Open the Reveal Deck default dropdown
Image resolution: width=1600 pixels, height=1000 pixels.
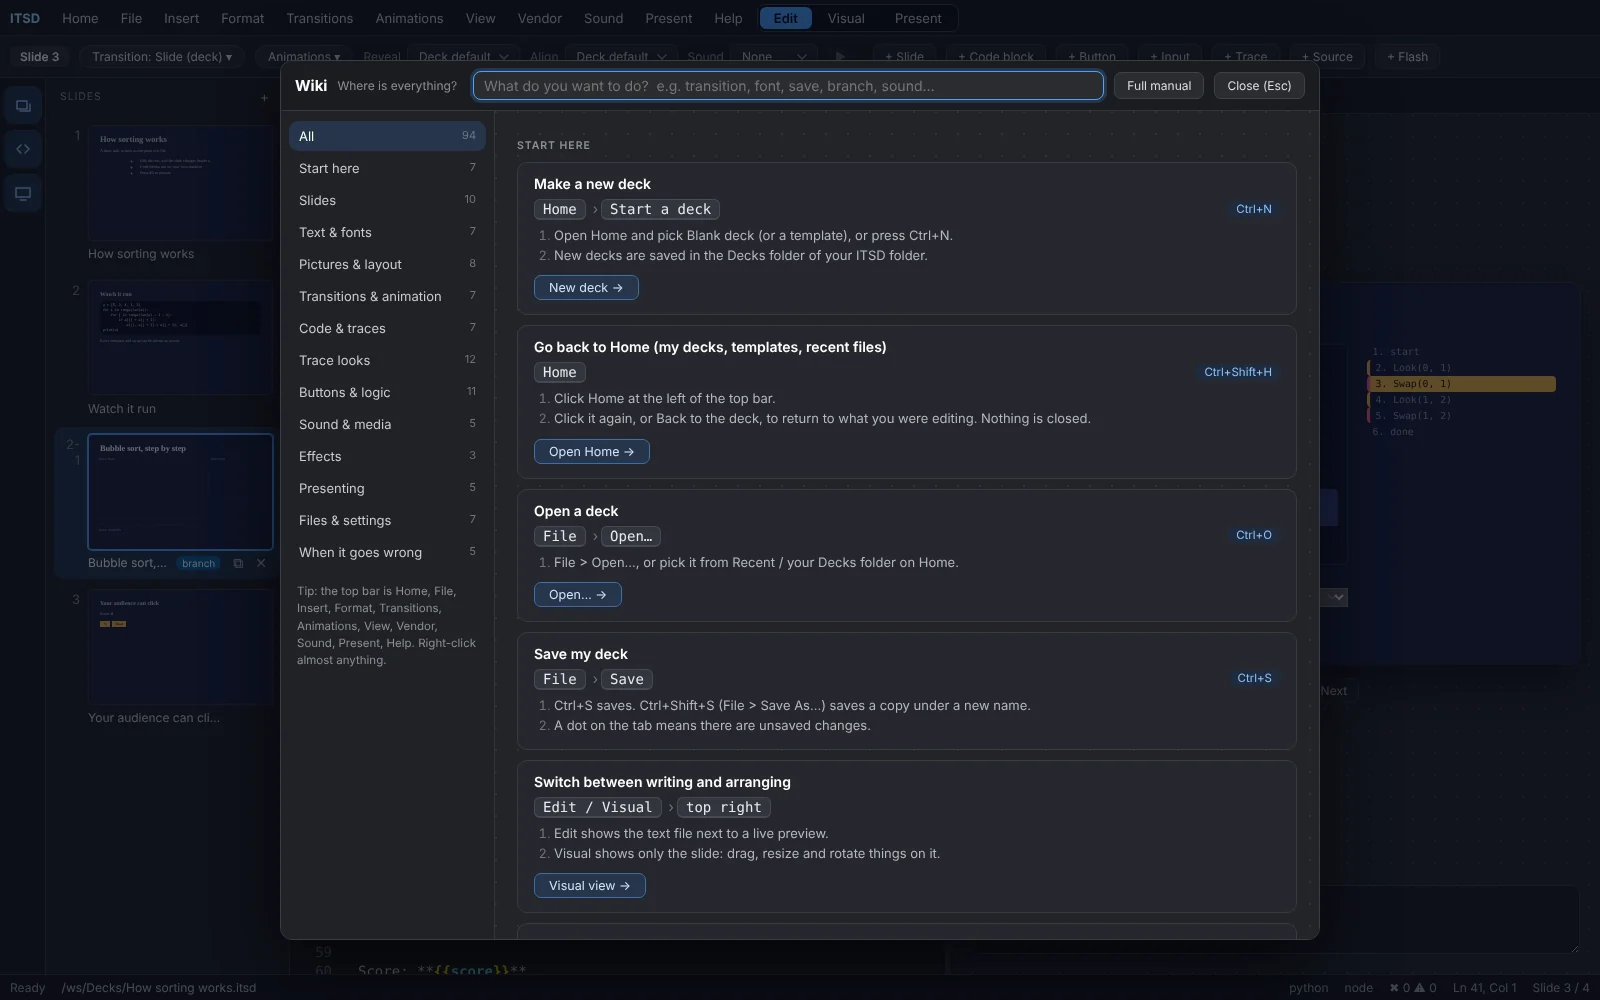pyautogui.click(x=463, y=57)
